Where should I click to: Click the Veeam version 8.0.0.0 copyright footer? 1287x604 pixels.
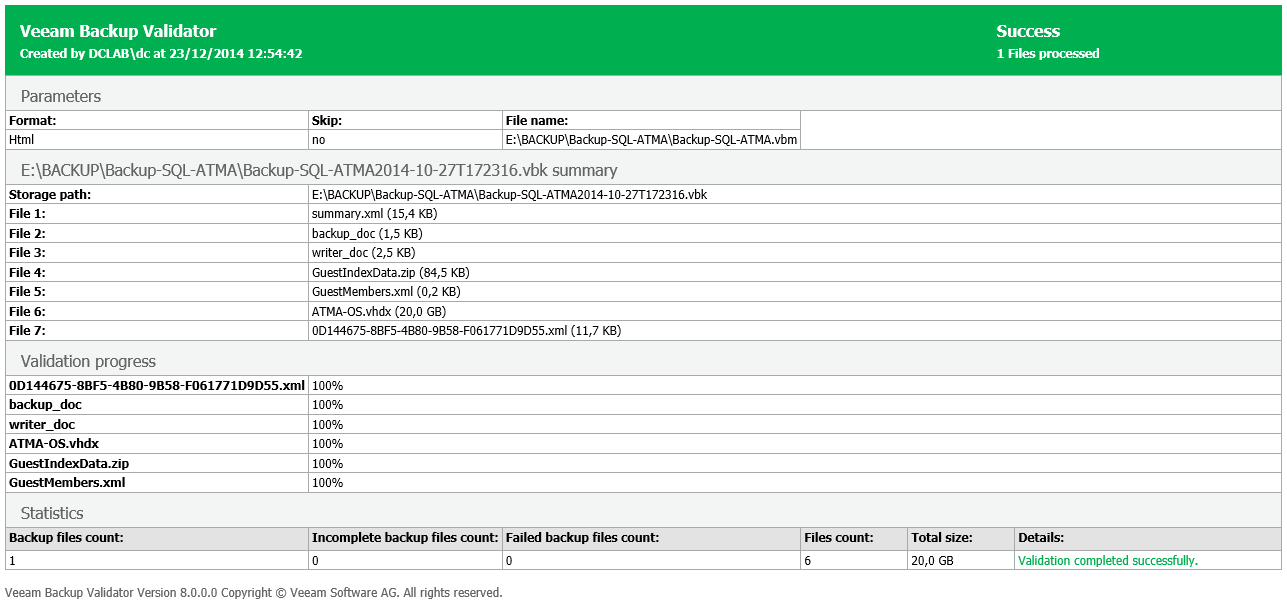point(254,592)
